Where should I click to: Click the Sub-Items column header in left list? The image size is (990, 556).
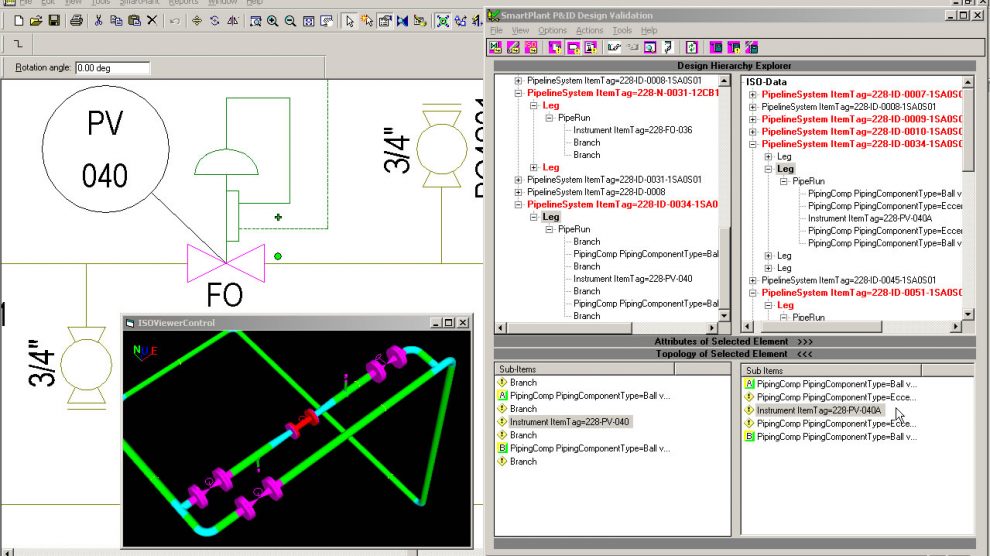[x=585, y=369]
